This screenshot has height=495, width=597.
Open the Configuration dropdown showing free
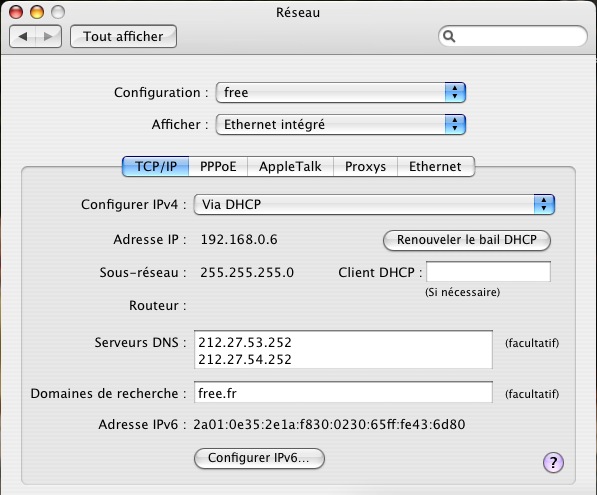(340, 93)
